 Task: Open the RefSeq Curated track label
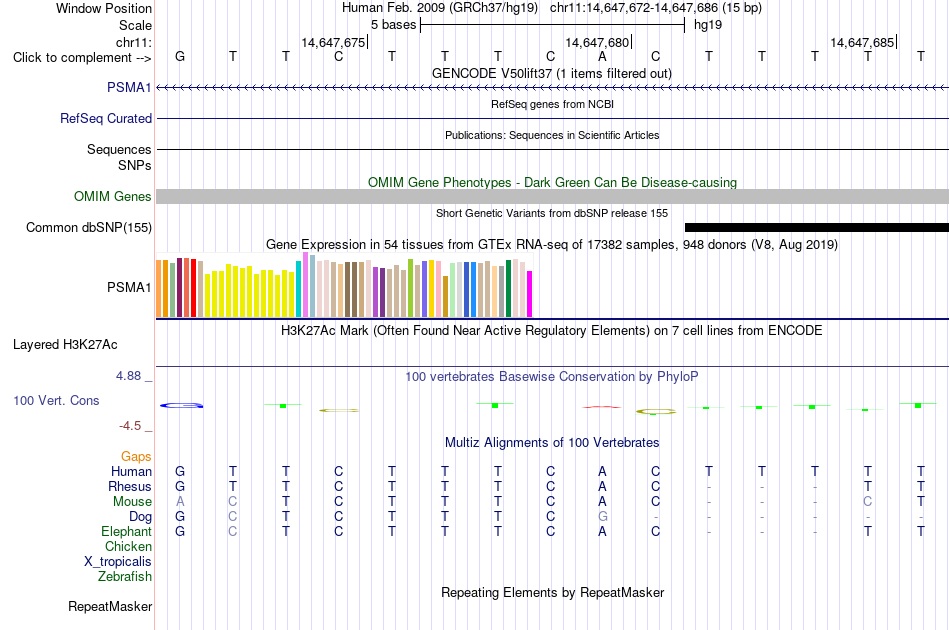pyautogui.click(x=105, y=119)
